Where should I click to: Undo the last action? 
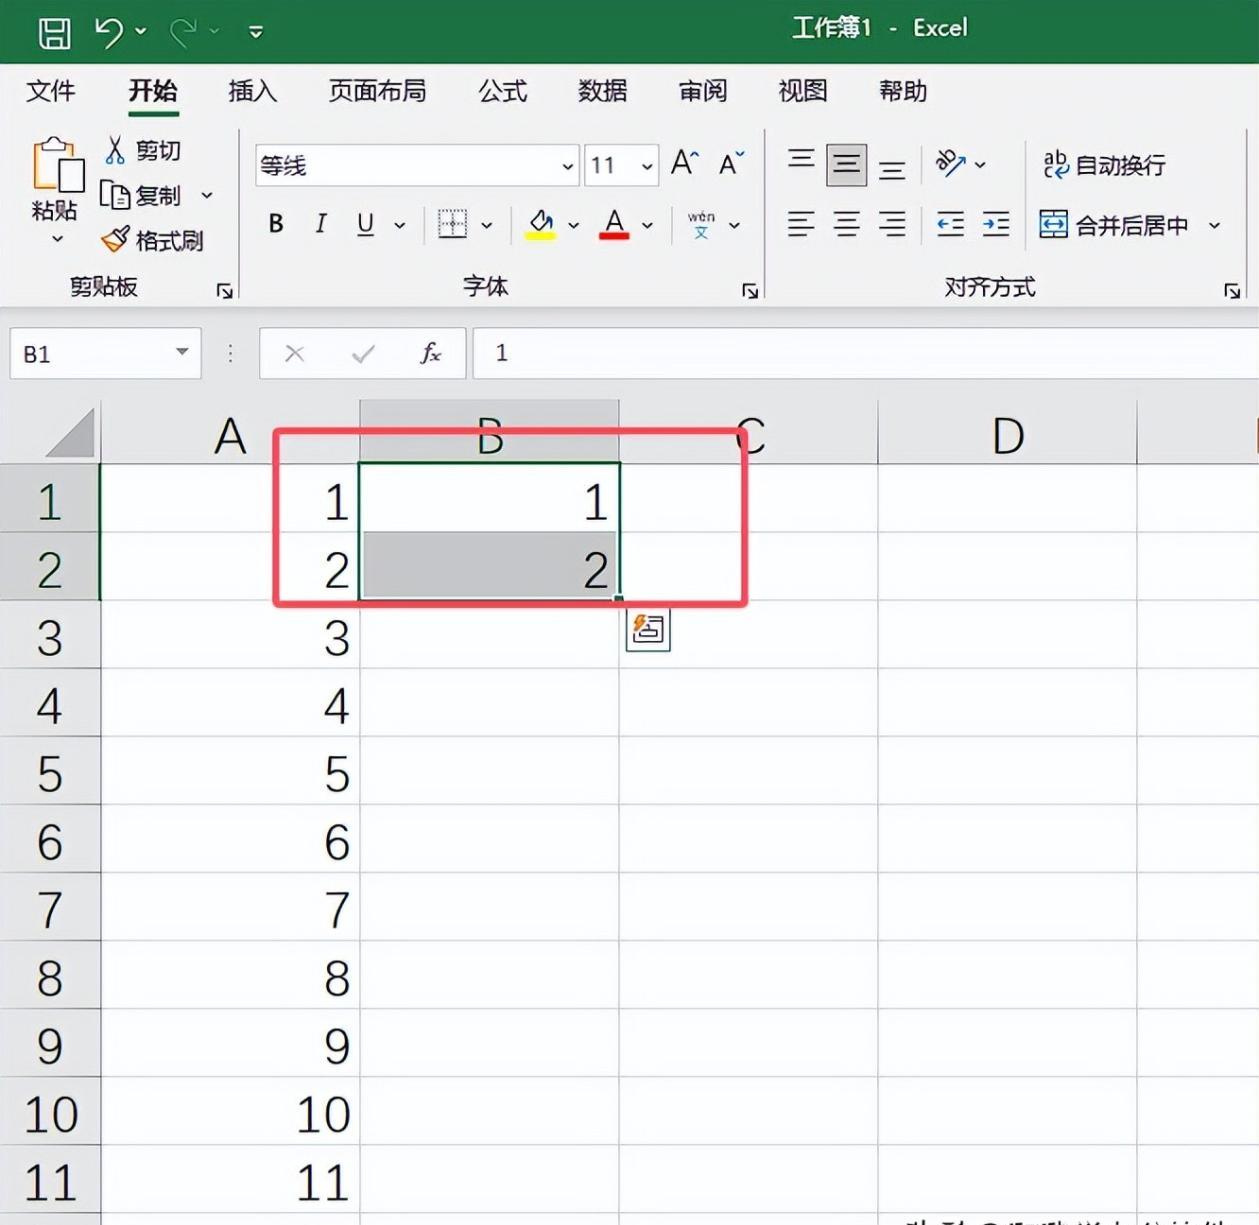108,32
